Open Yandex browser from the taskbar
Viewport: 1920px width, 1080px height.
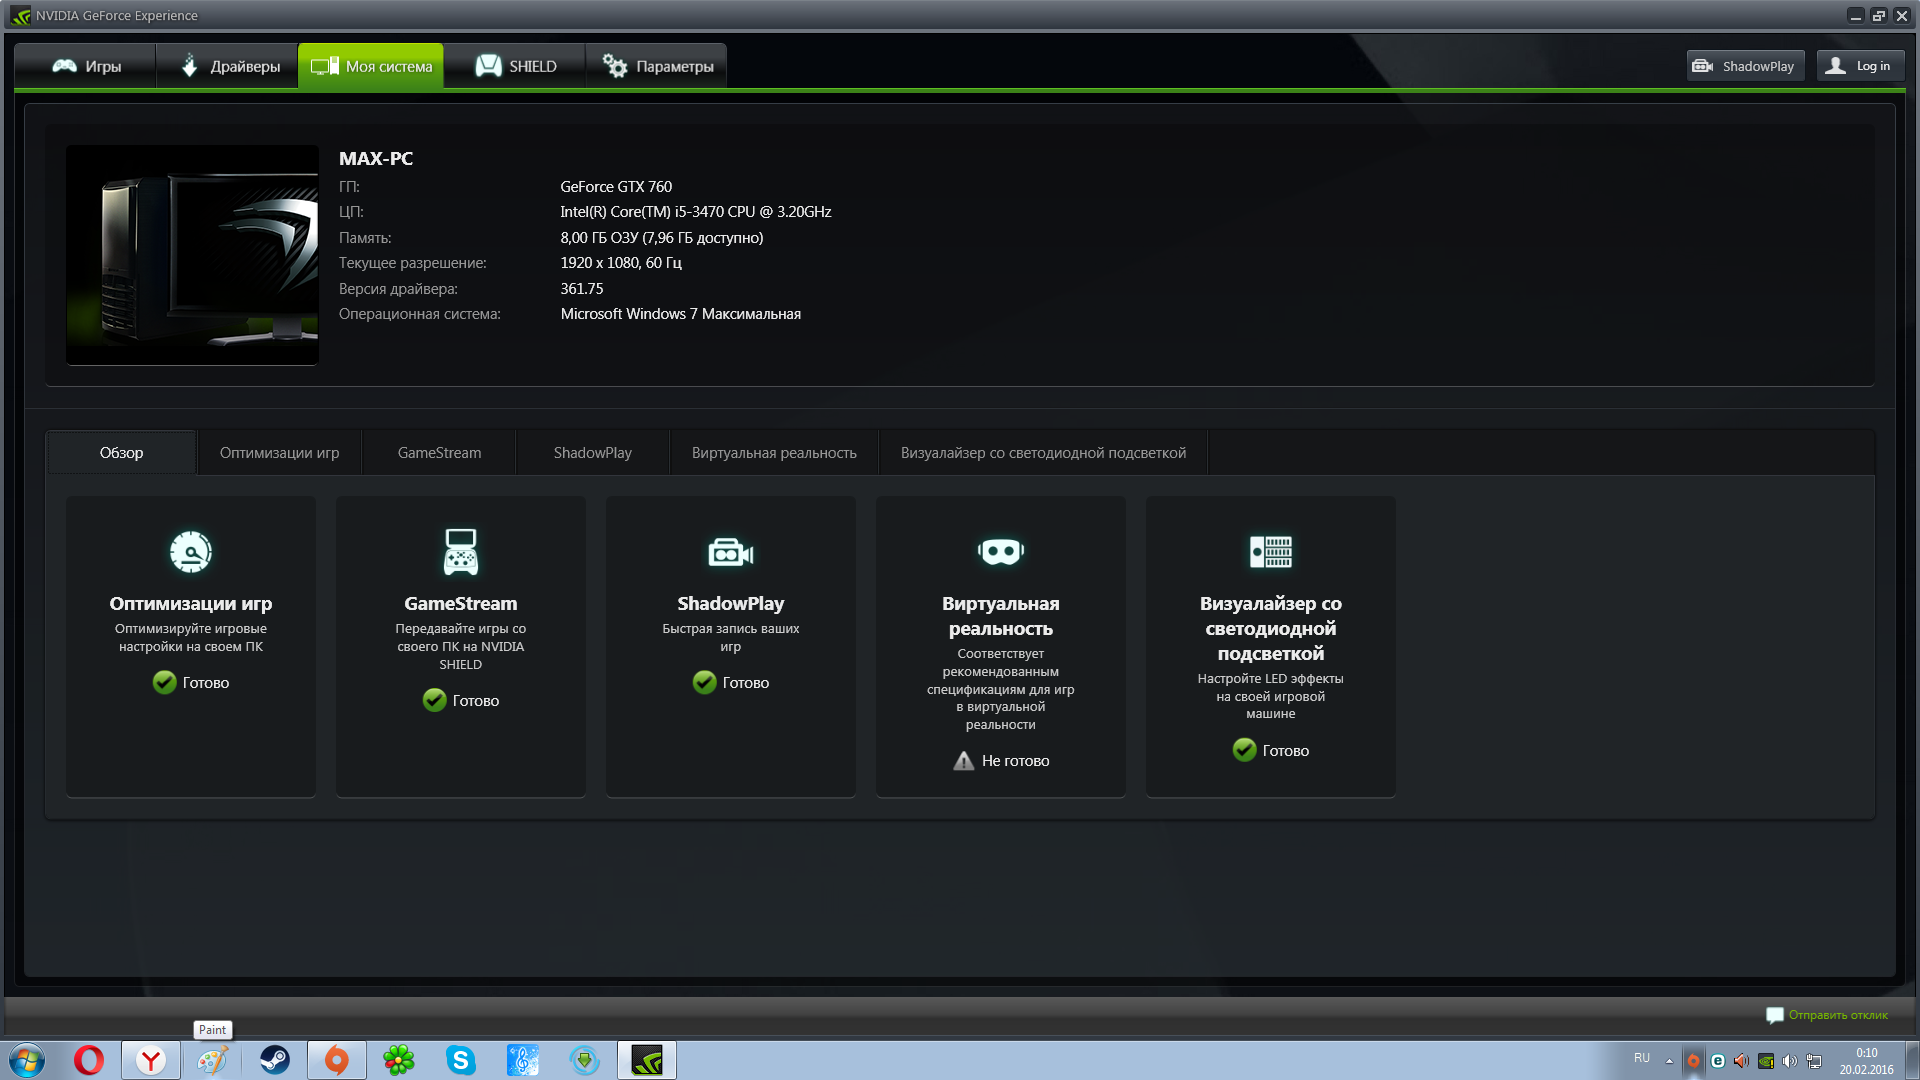click(151, 1060)
